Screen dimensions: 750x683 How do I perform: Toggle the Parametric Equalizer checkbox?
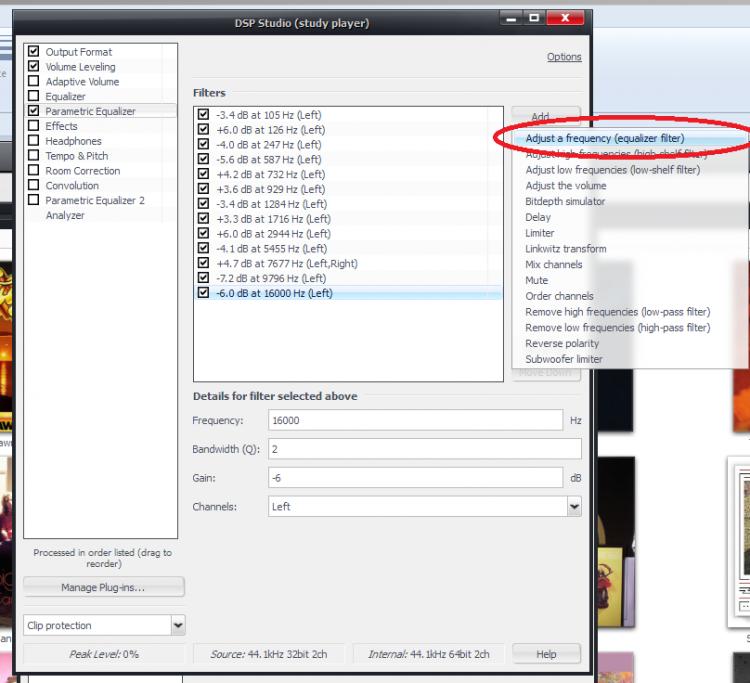(x=33, y=110)
